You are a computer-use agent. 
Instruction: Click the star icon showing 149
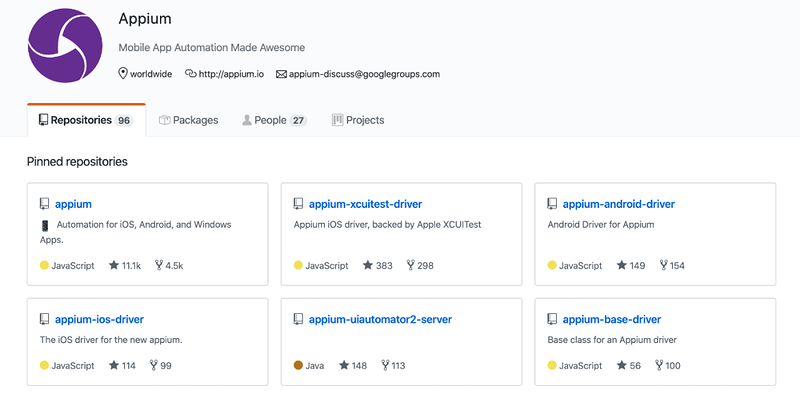point(621,265)
